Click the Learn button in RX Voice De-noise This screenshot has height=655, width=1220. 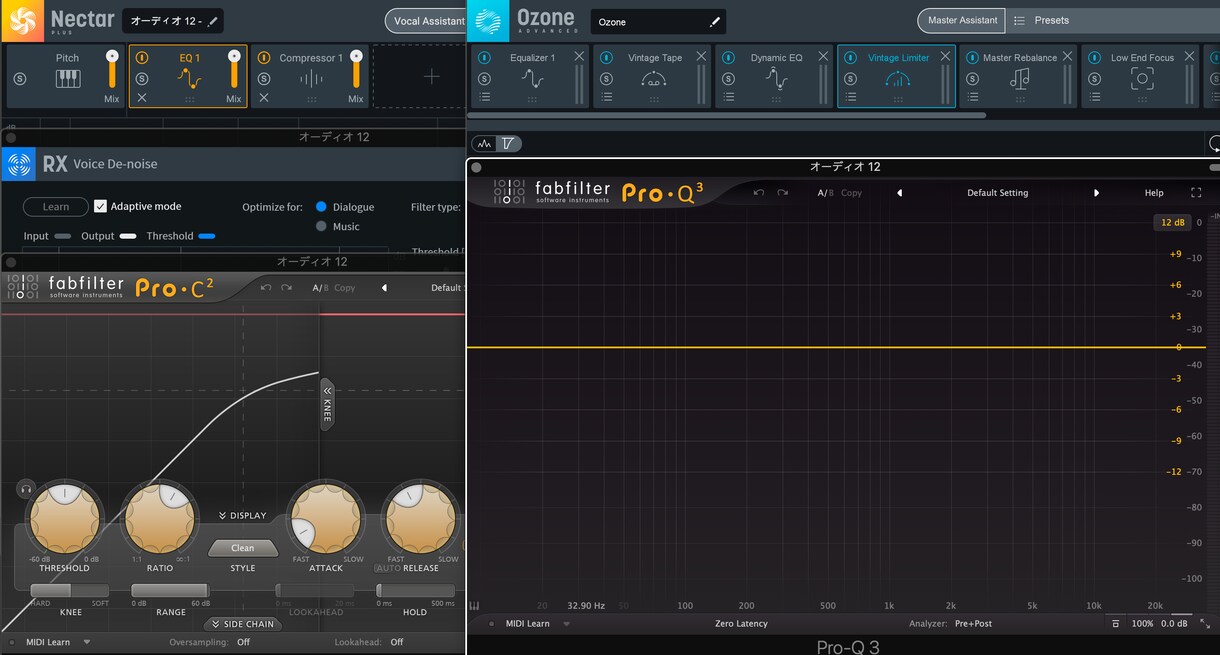click(56, 207)
